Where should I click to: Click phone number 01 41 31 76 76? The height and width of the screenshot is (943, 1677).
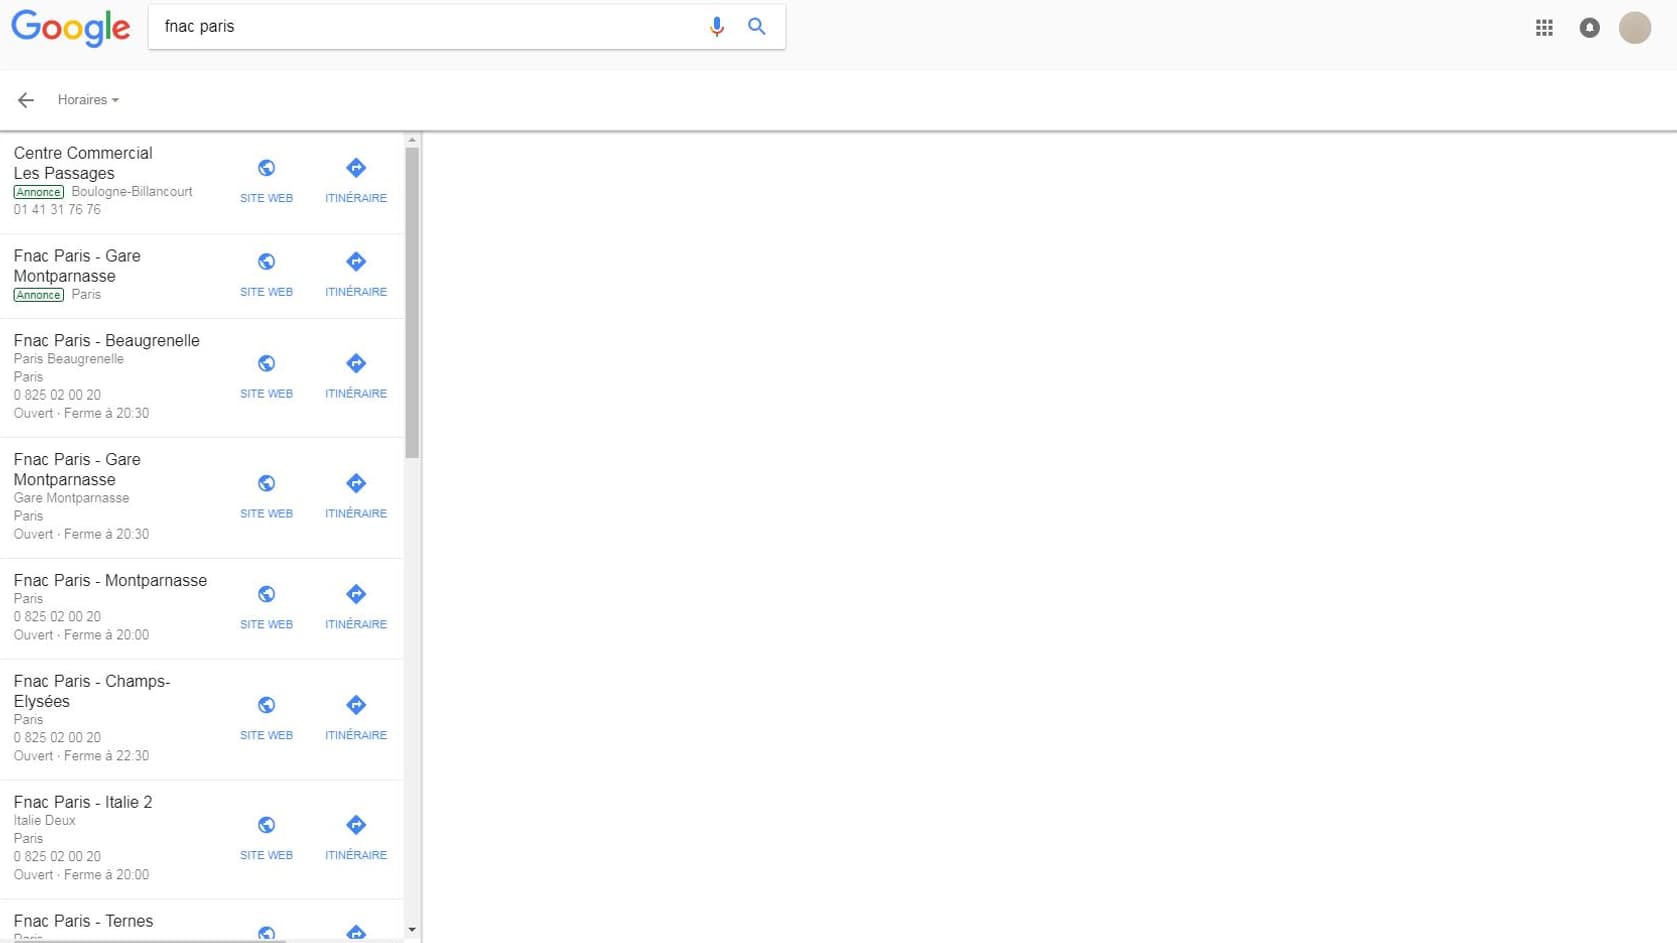(57, 210)
